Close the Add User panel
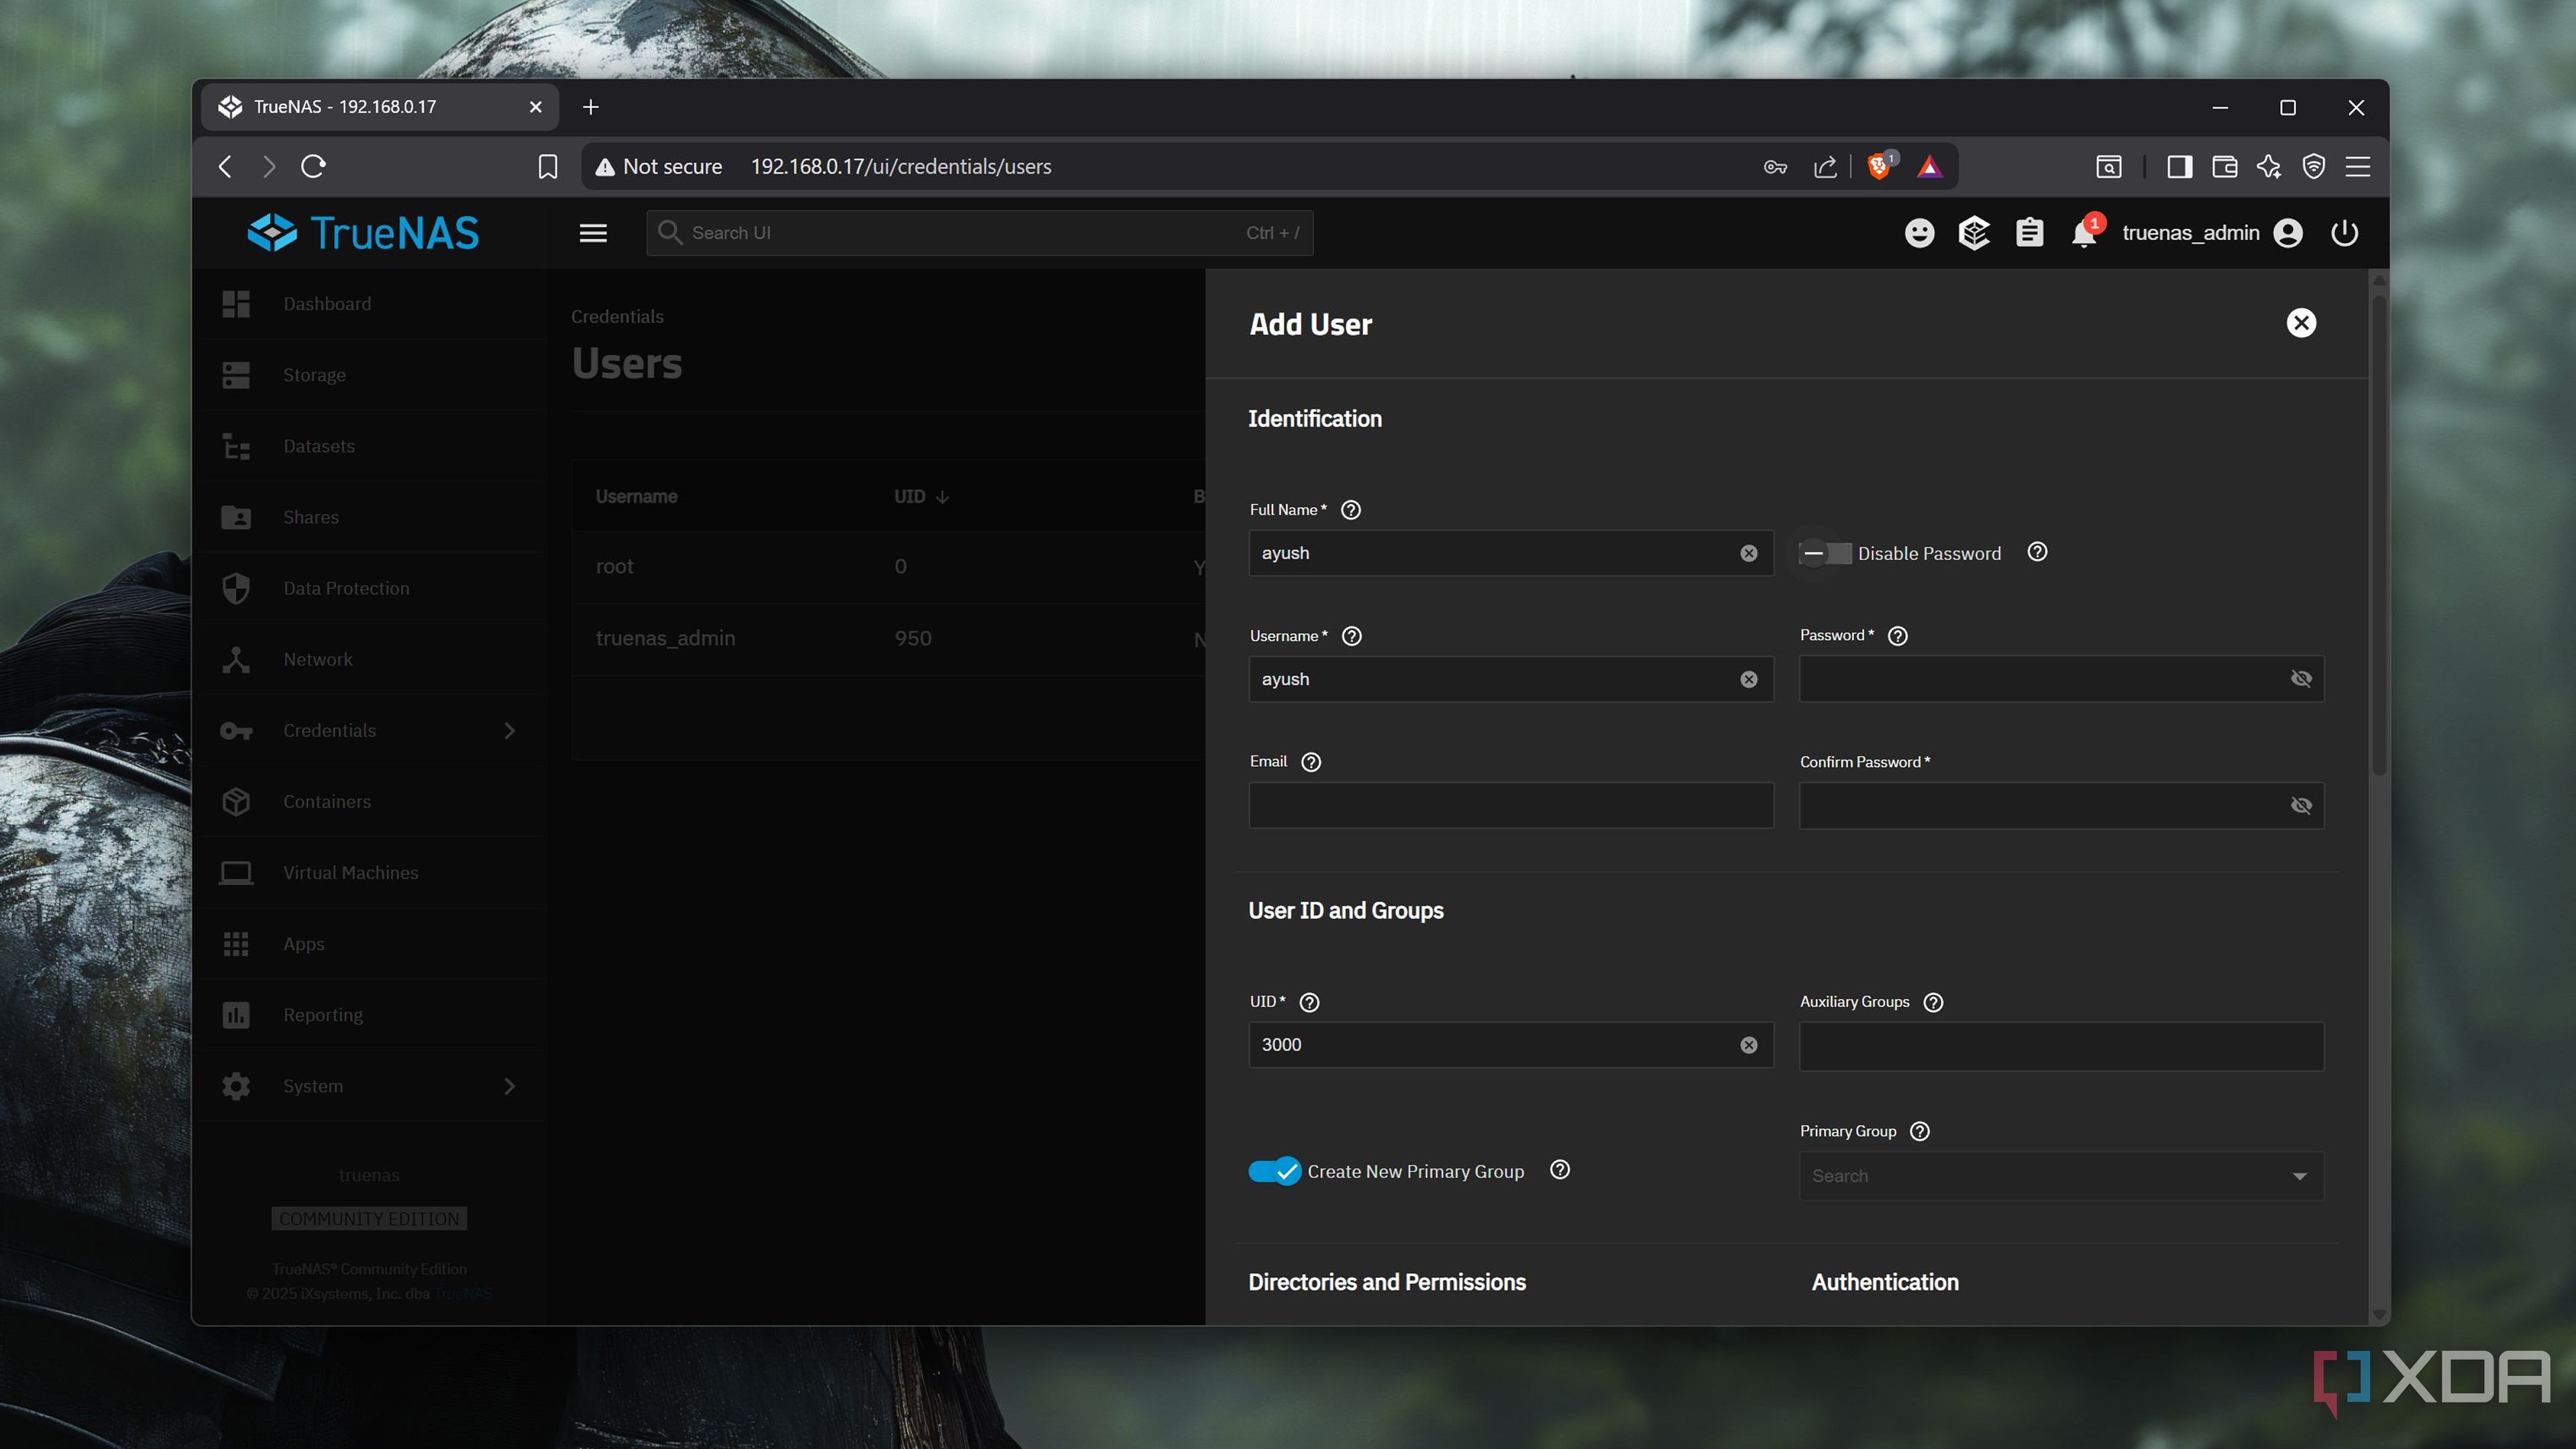The width and height of the screenshot is (2576, 1449). point(2301,323)
